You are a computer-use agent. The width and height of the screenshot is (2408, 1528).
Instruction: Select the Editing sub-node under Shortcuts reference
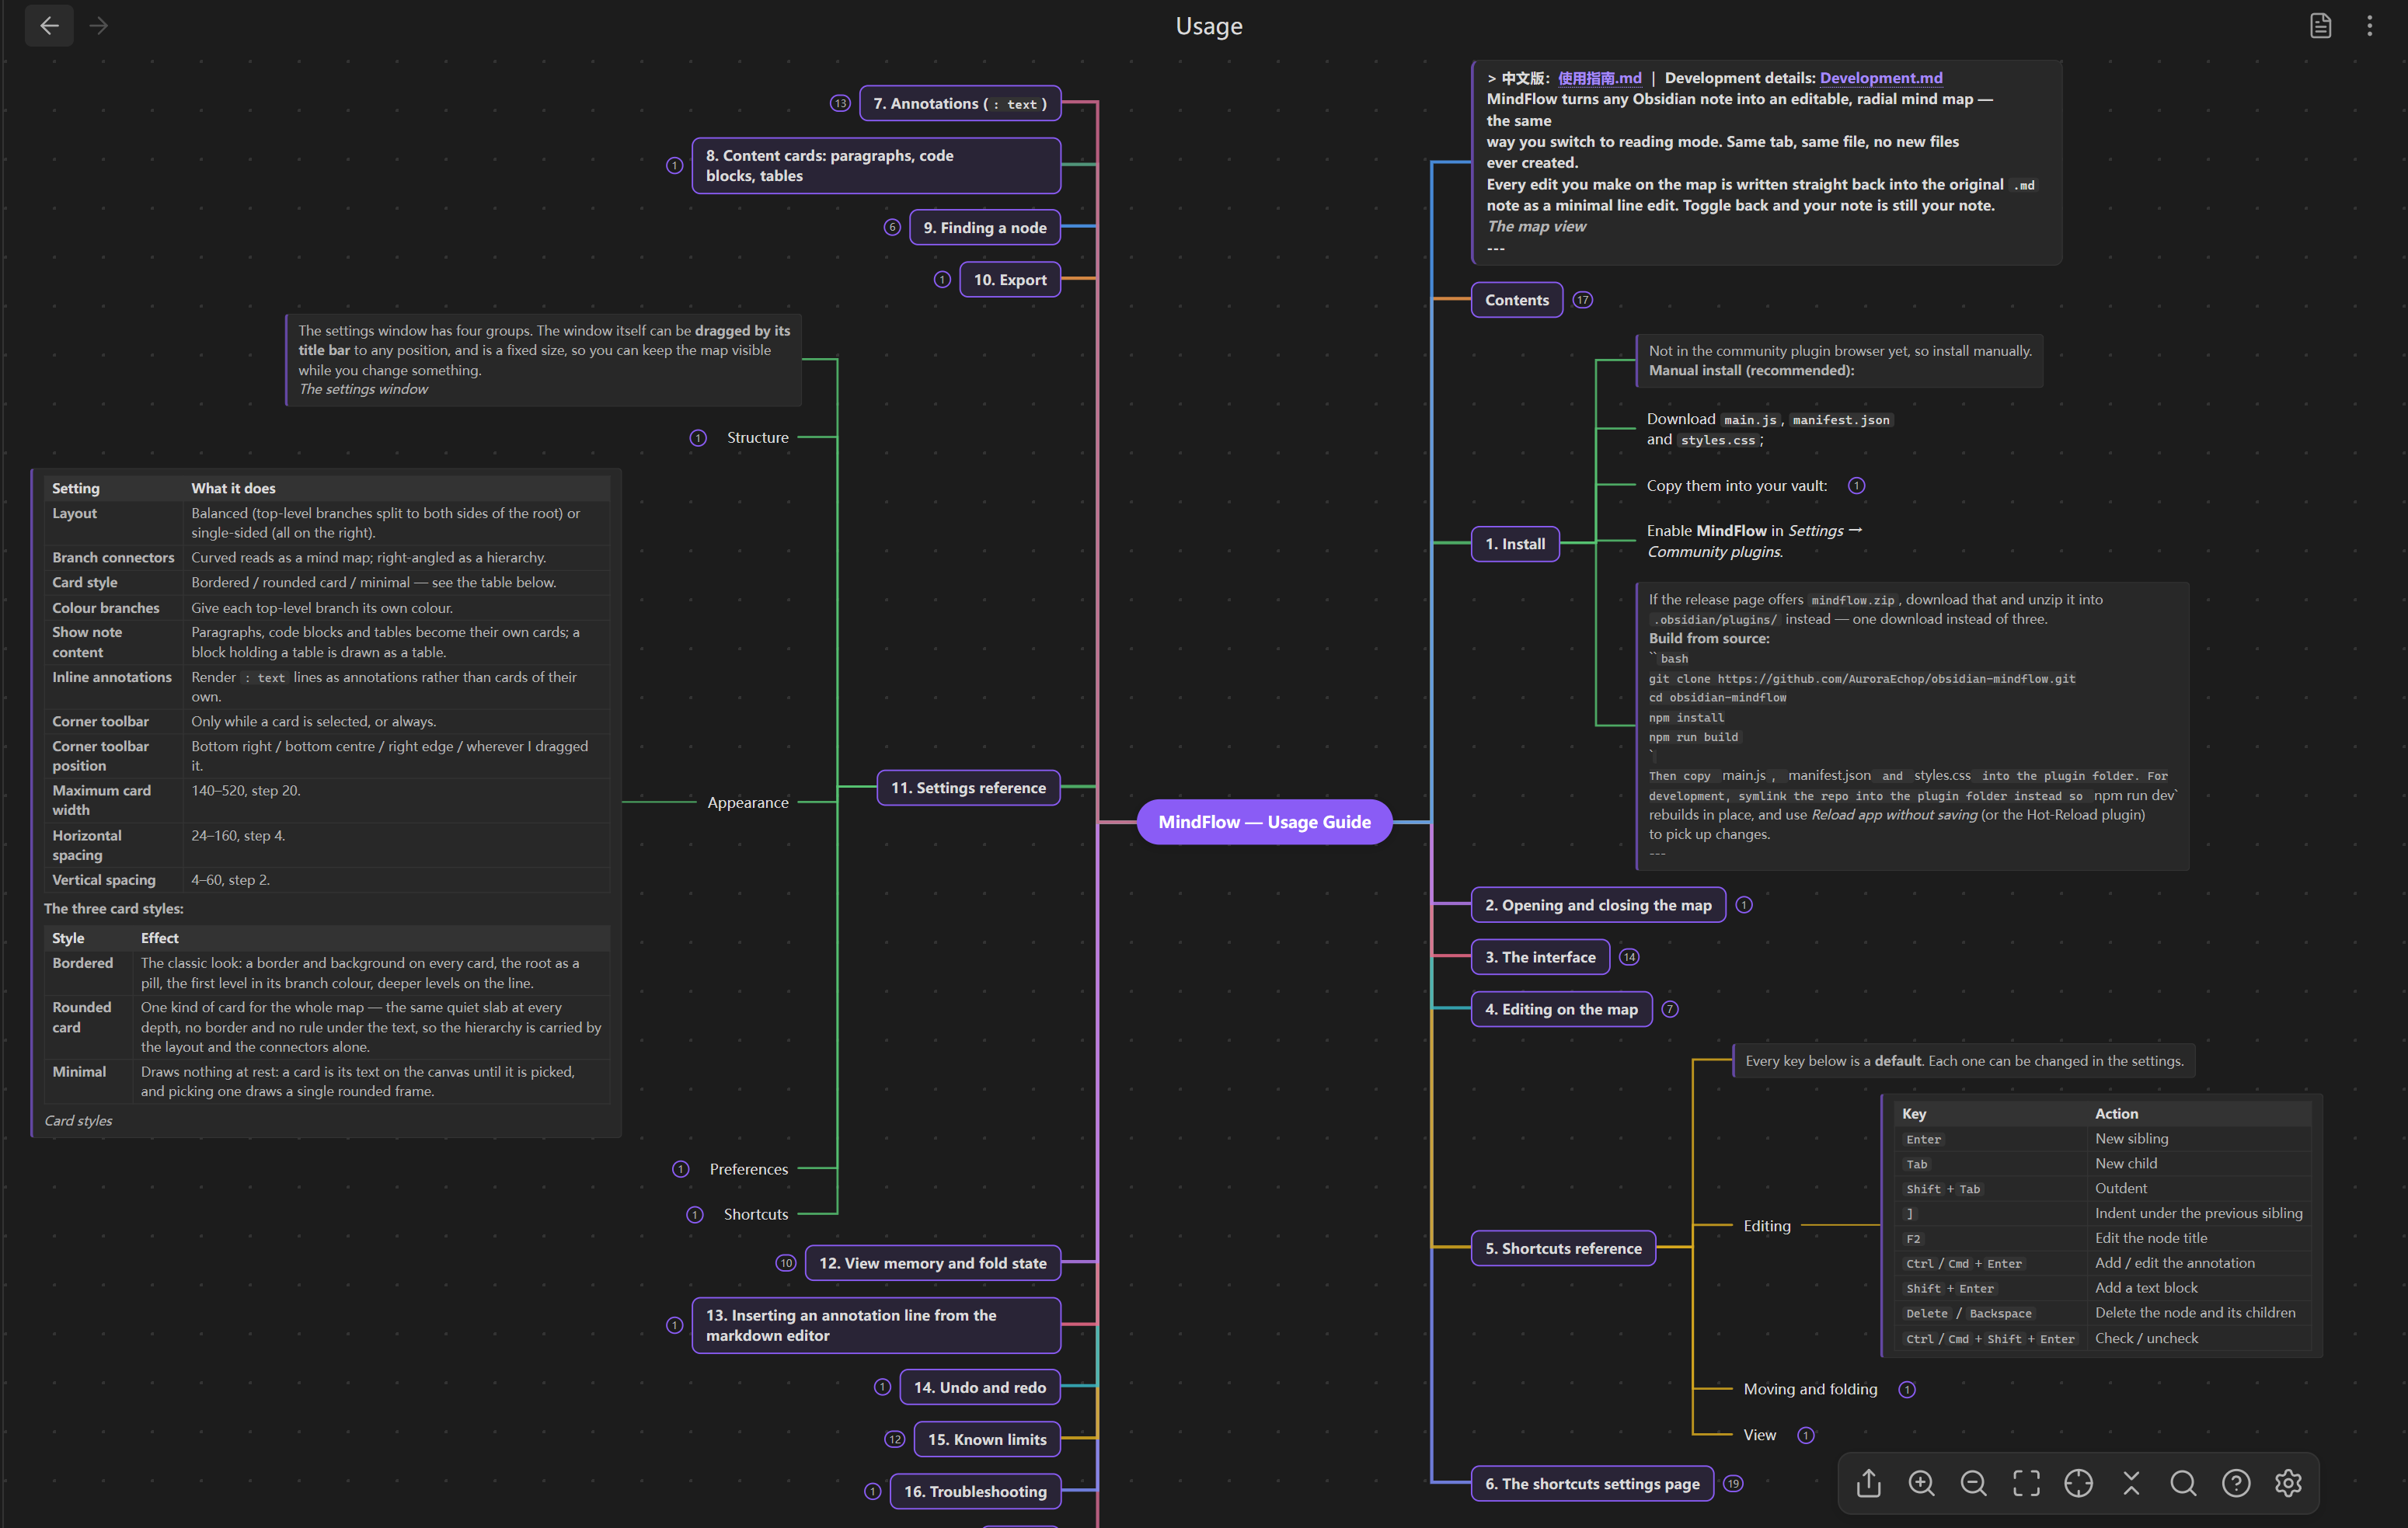(x=1767, y=1225)
